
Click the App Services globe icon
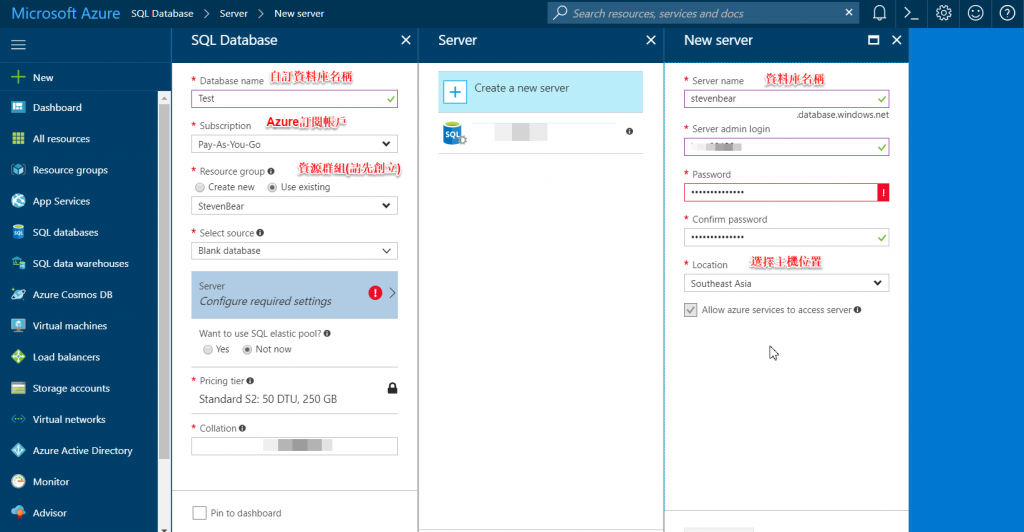pos(18,201)
